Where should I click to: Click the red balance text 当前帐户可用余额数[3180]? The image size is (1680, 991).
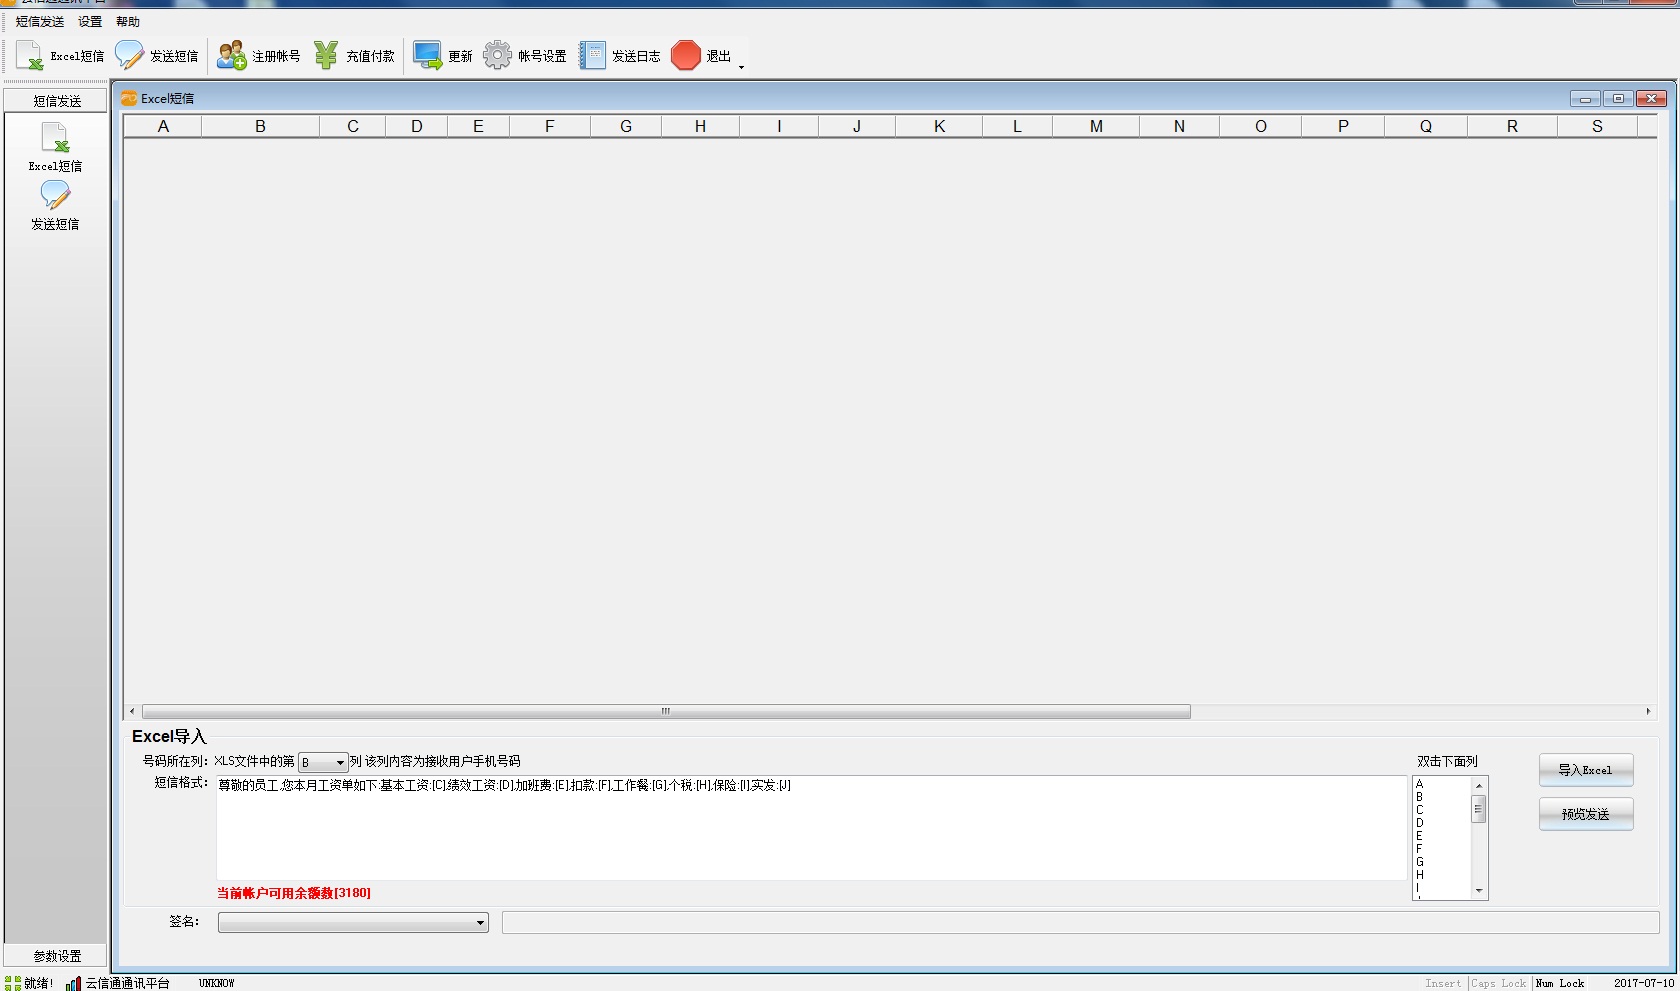point(294,893)
